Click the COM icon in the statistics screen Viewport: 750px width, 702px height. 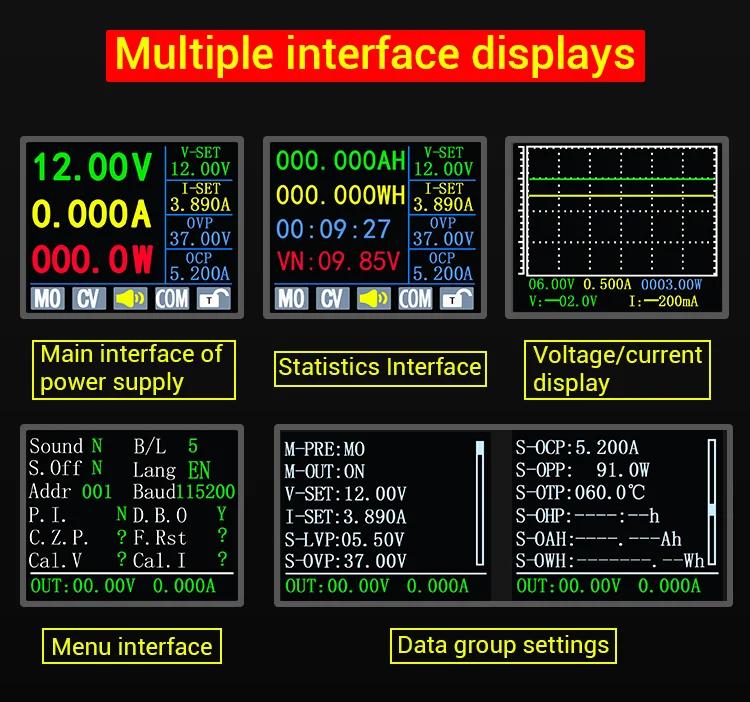click(x=415, y=298)
